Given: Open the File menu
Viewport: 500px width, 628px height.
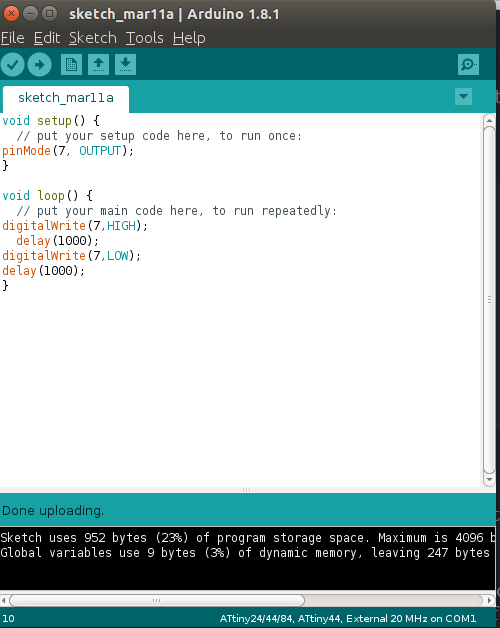Looking at the screenshot, I should [x=12, y=38].
